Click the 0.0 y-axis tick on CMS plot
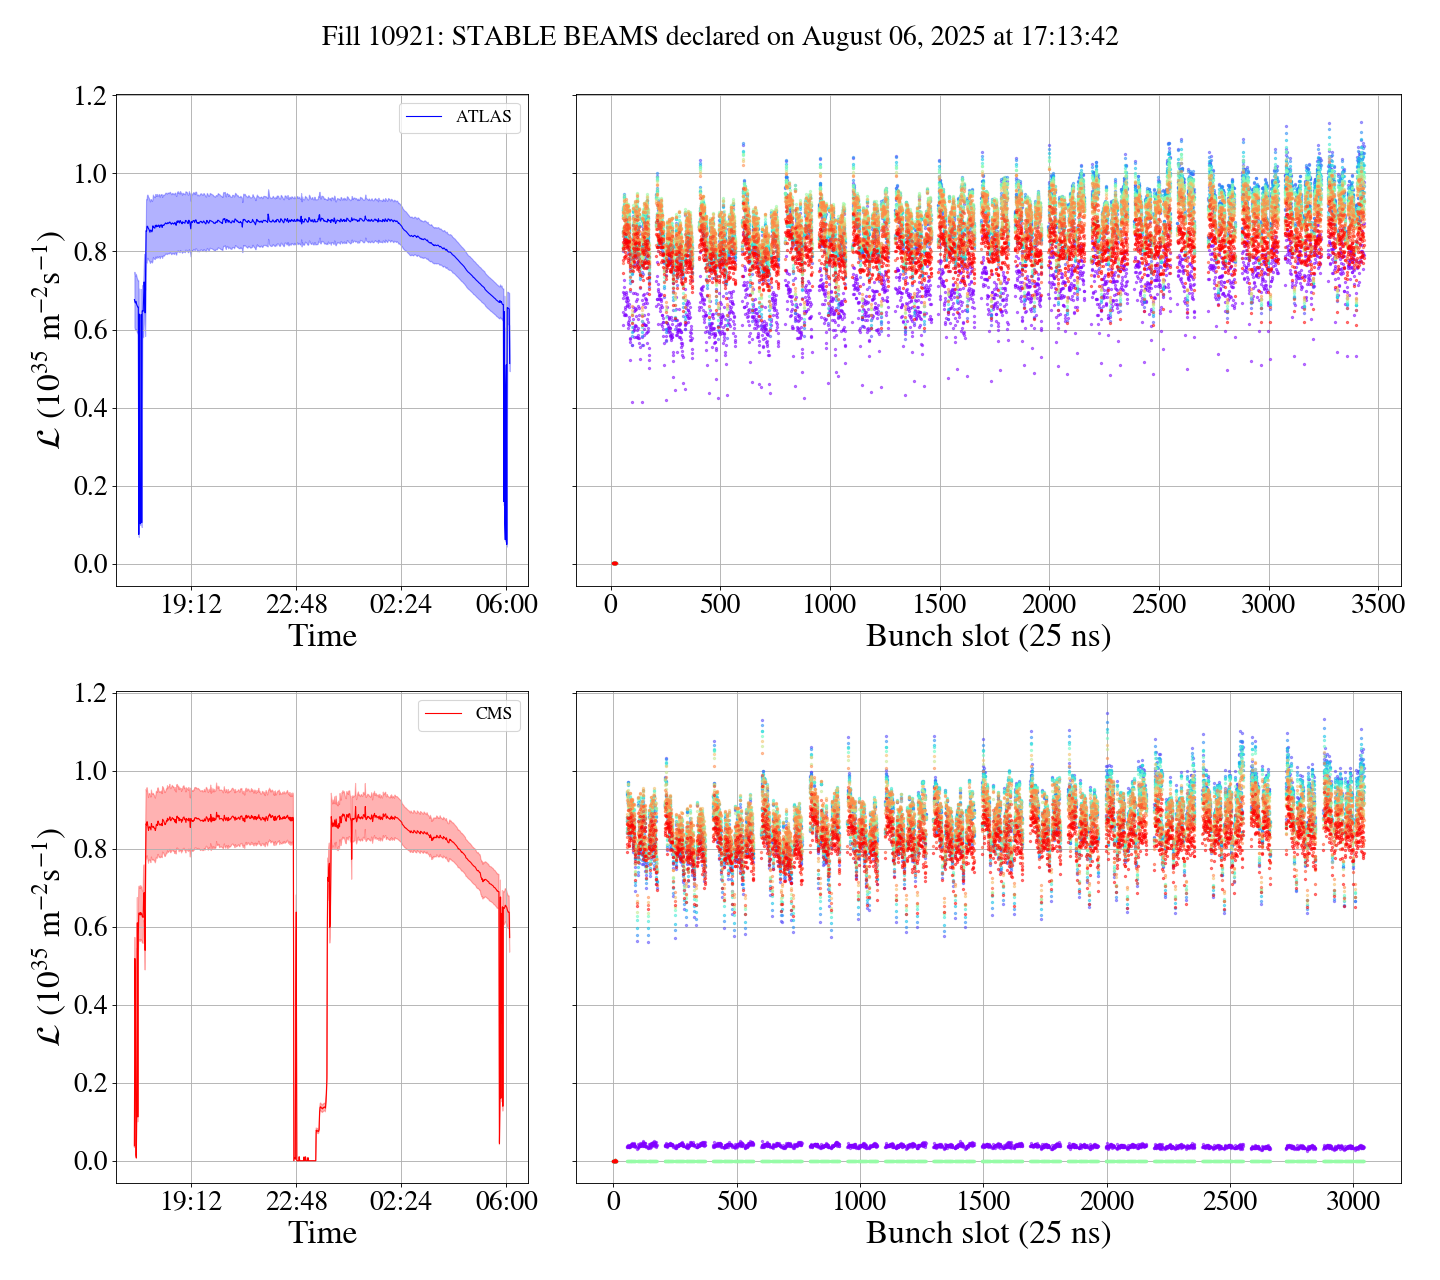This screenshot has width=1440, height=1280. point(90,1162)
